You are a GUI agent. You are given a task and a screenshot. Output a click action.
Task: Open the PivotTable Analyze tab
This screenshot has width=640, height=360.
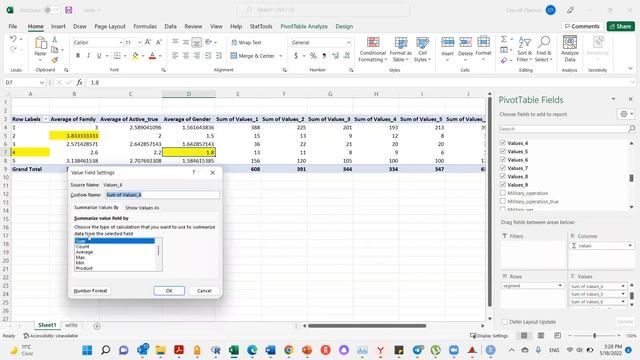304,26
